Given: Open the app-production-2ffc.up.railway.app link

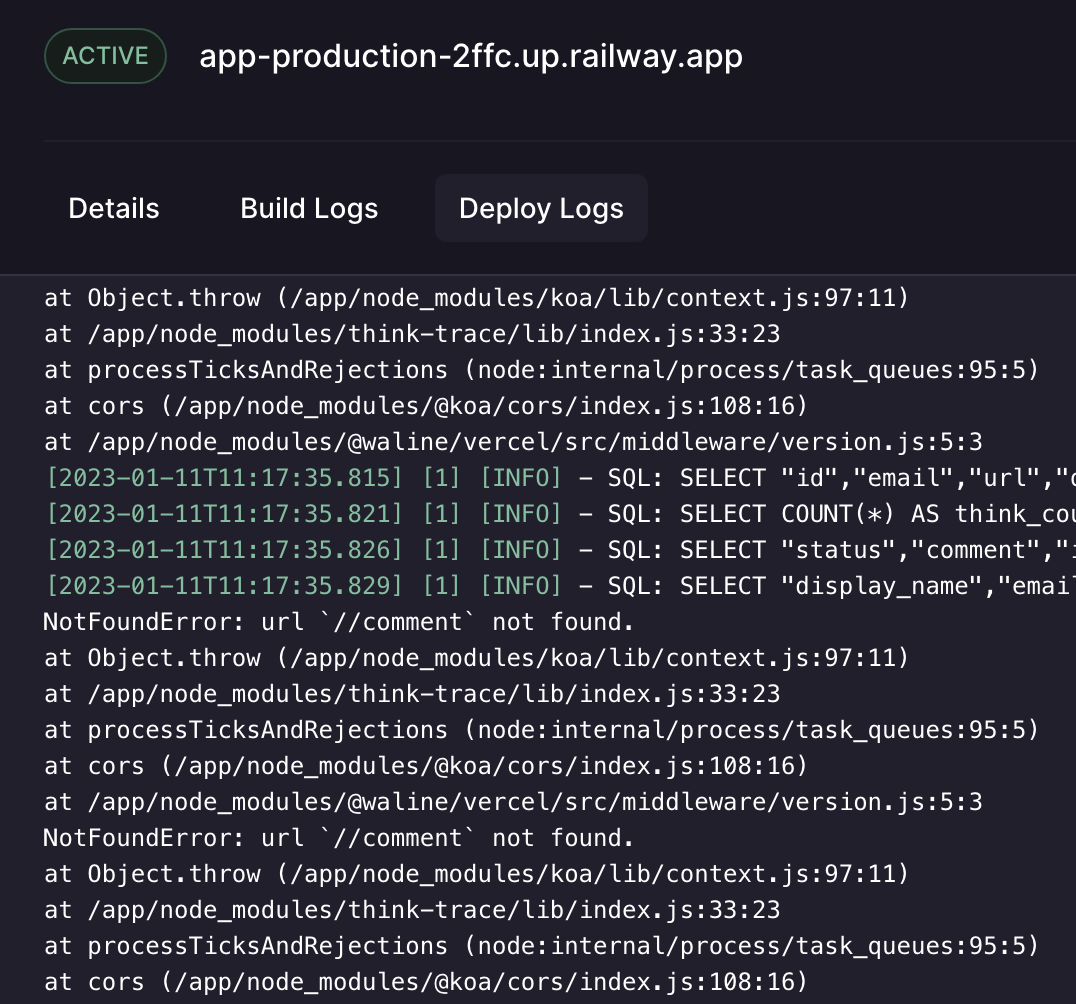Looking at the screenshot, I should [x=470, y=56].
